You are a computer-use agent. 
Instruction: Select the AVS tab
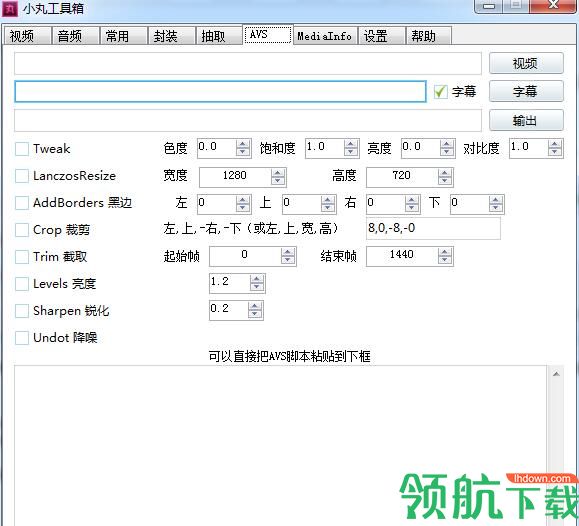[268, 35]
